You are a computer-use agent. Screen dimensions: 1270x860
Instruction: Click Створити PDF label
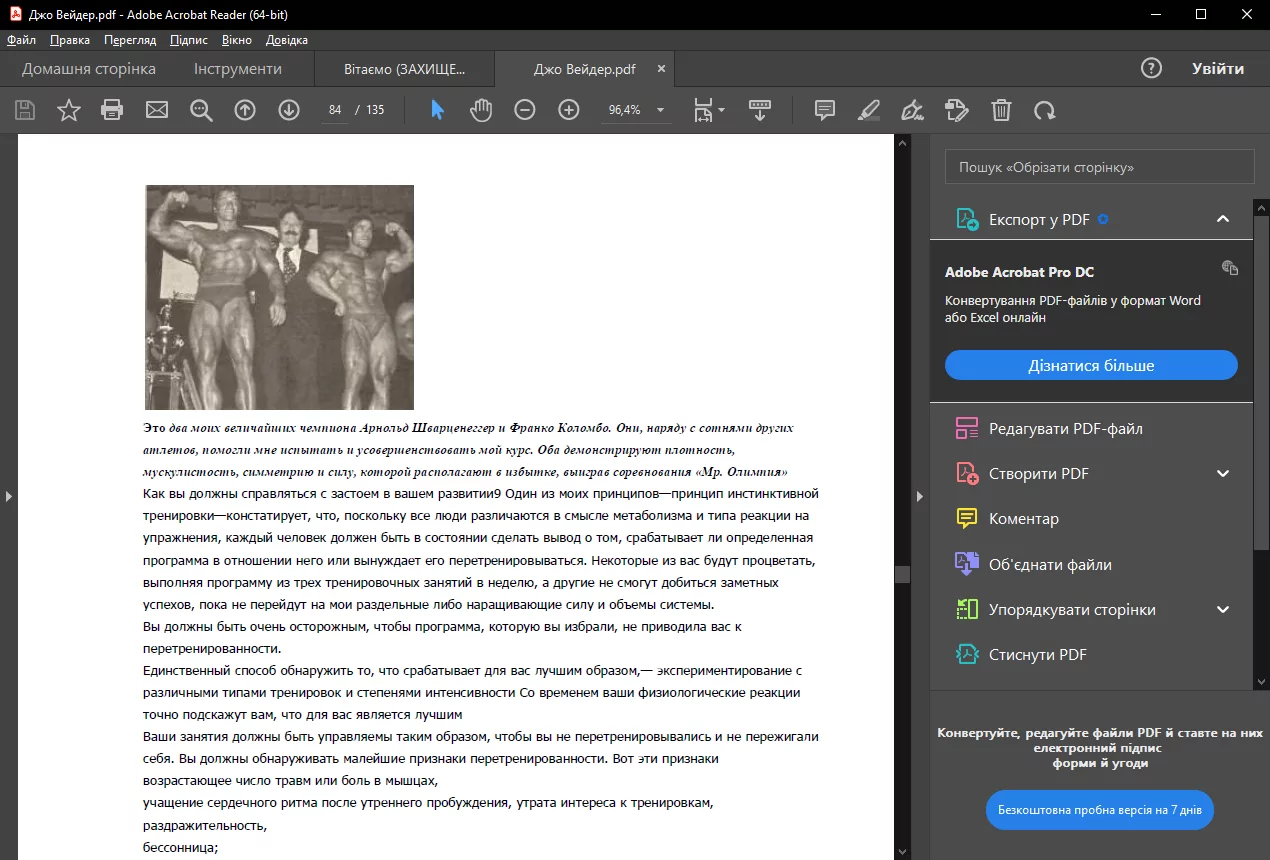[x=1039, y=474]
